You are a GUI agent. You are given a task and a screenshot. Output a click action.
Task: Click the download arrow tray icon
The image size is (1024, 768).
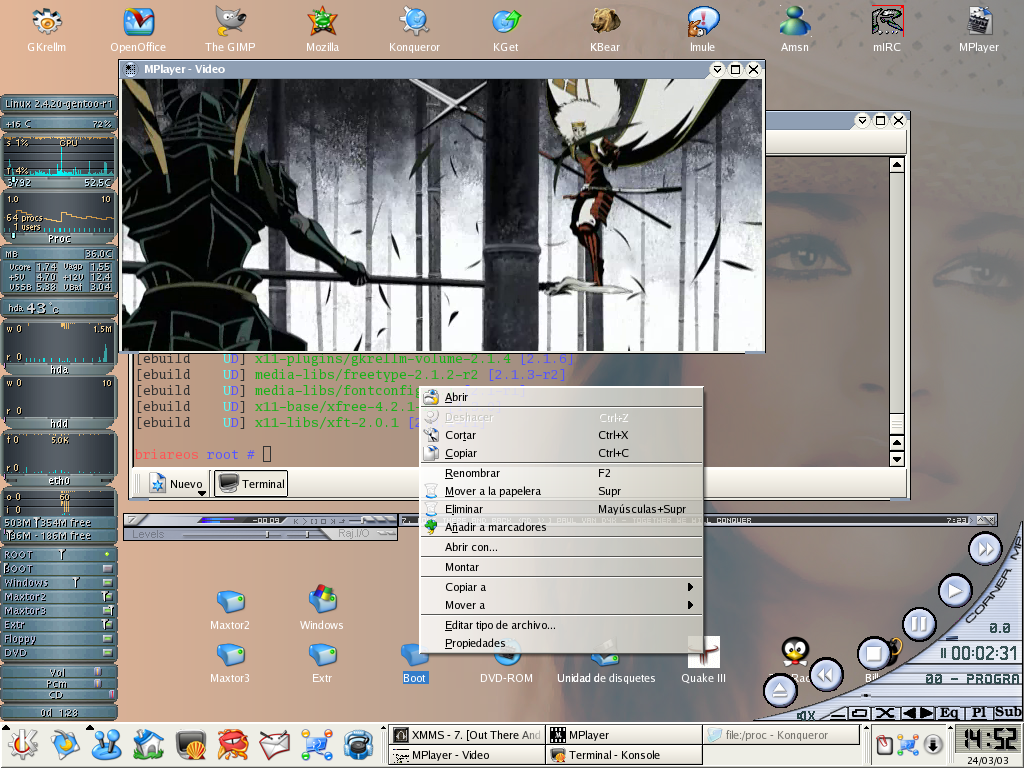tap(933, 744)
